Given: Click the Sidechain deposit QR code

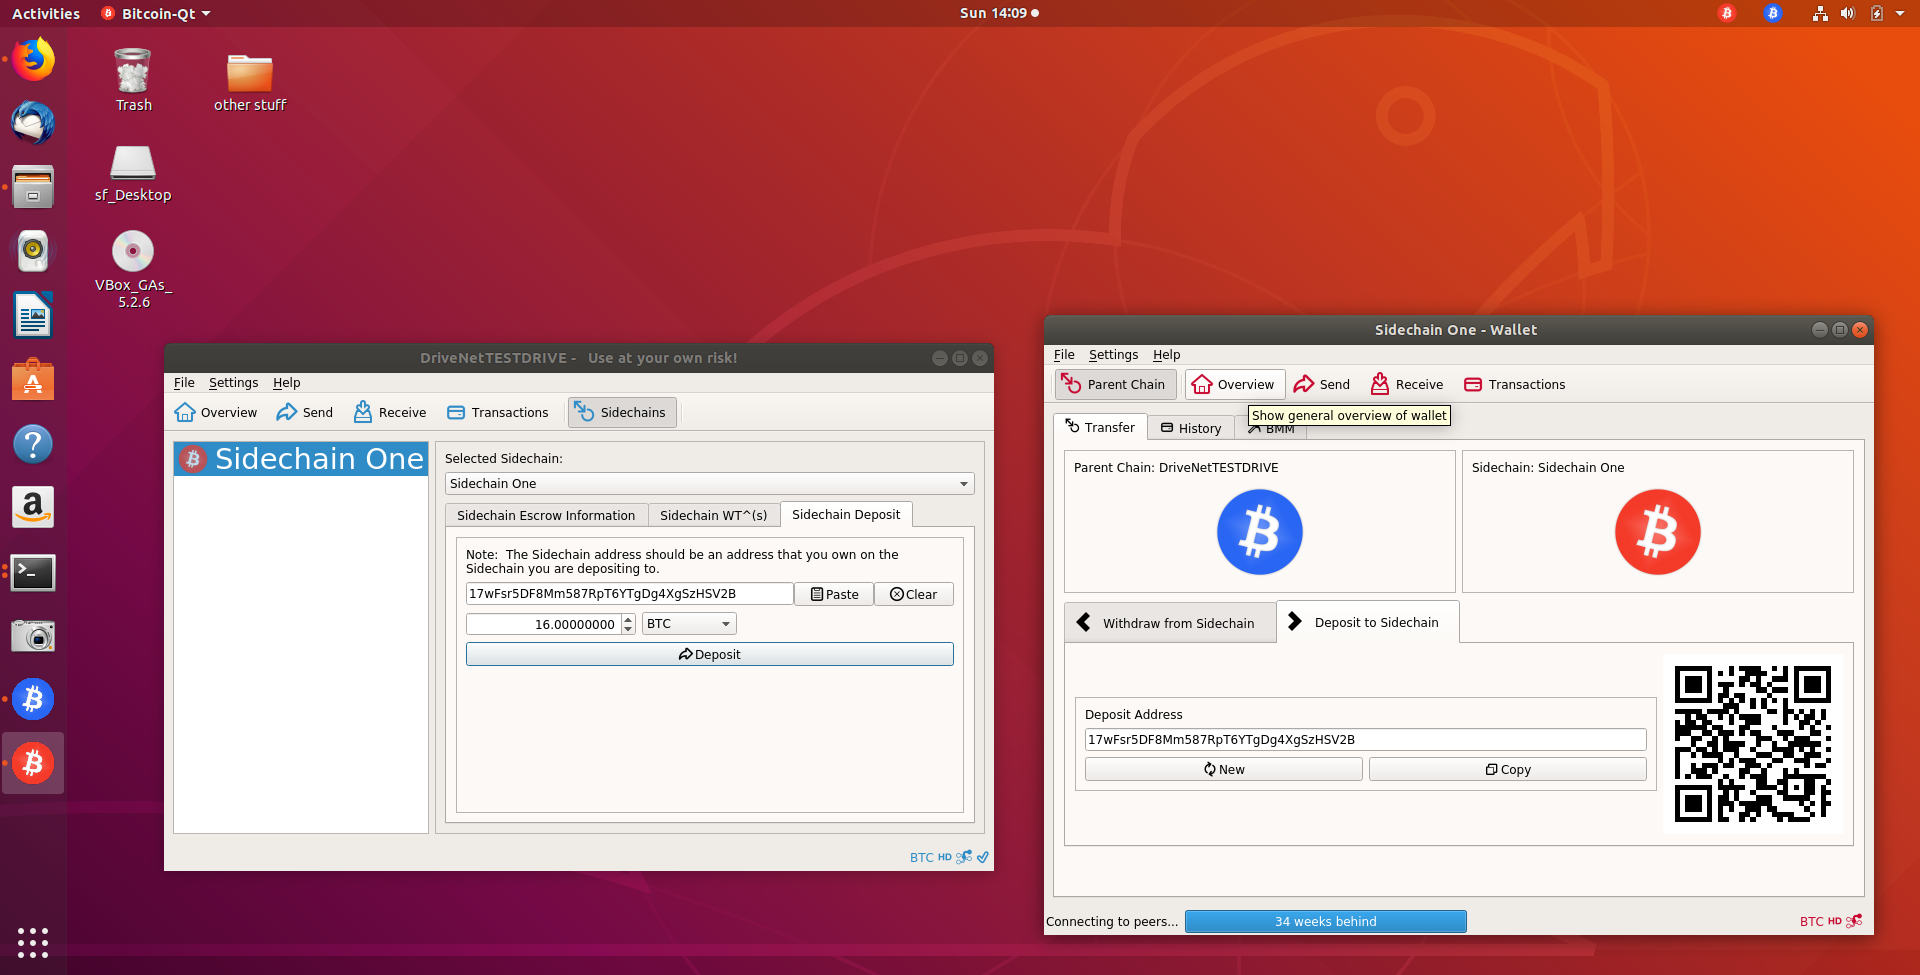Looking at the screenshot, I should 1753,744.
